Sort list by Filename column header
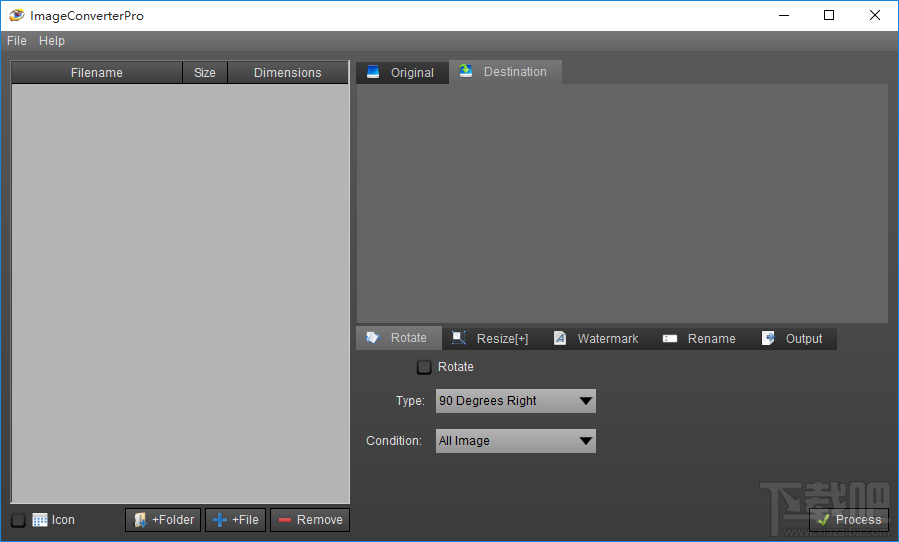Viewport: 899px width, 542px height. tap(97, 73)
